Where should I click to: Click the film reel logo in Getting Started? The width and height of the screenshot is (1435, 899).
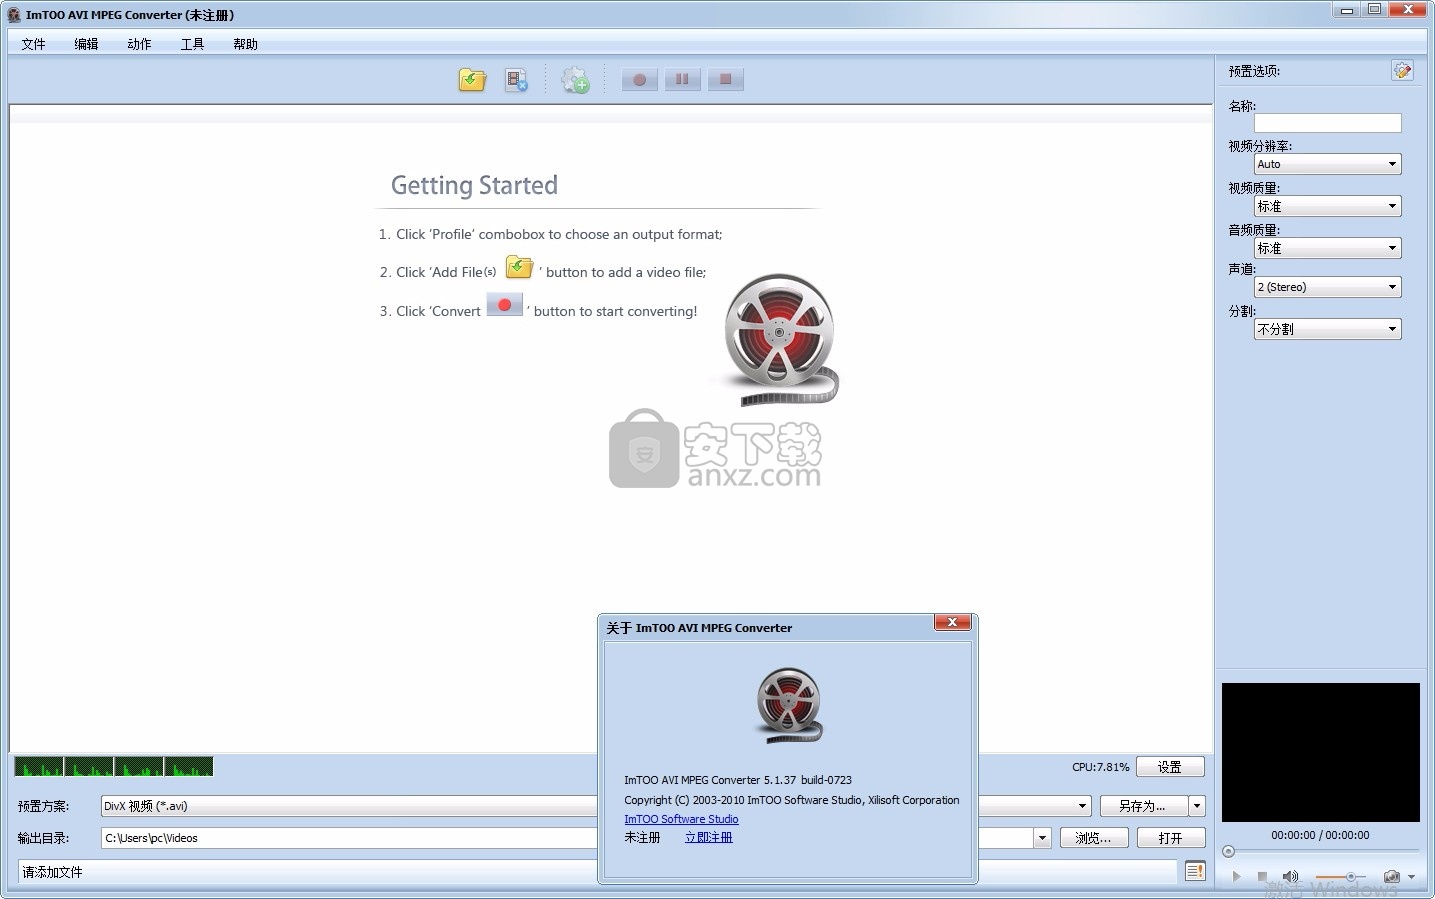point(780,339)
